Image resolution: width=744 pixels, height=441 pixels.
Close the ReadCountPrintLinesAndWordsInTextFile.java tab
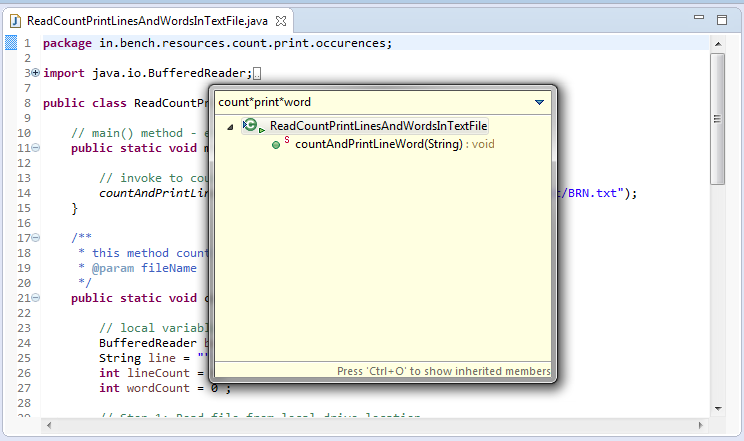[x=281, y=20]
